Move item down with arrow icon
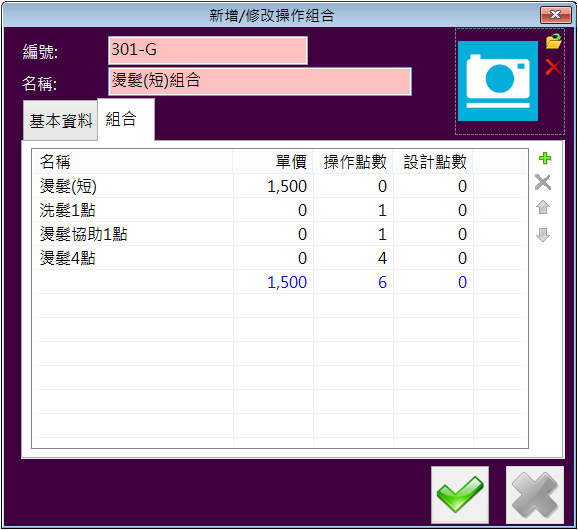The height and width of the screenshot is (530, 578). click(x=543, y=234)
